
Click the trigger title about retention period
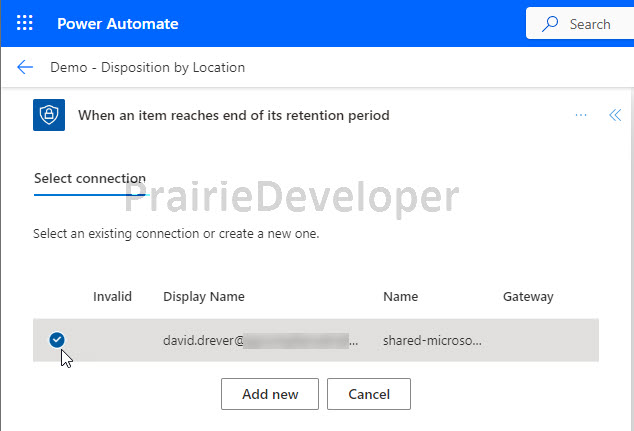click(234, 115)
